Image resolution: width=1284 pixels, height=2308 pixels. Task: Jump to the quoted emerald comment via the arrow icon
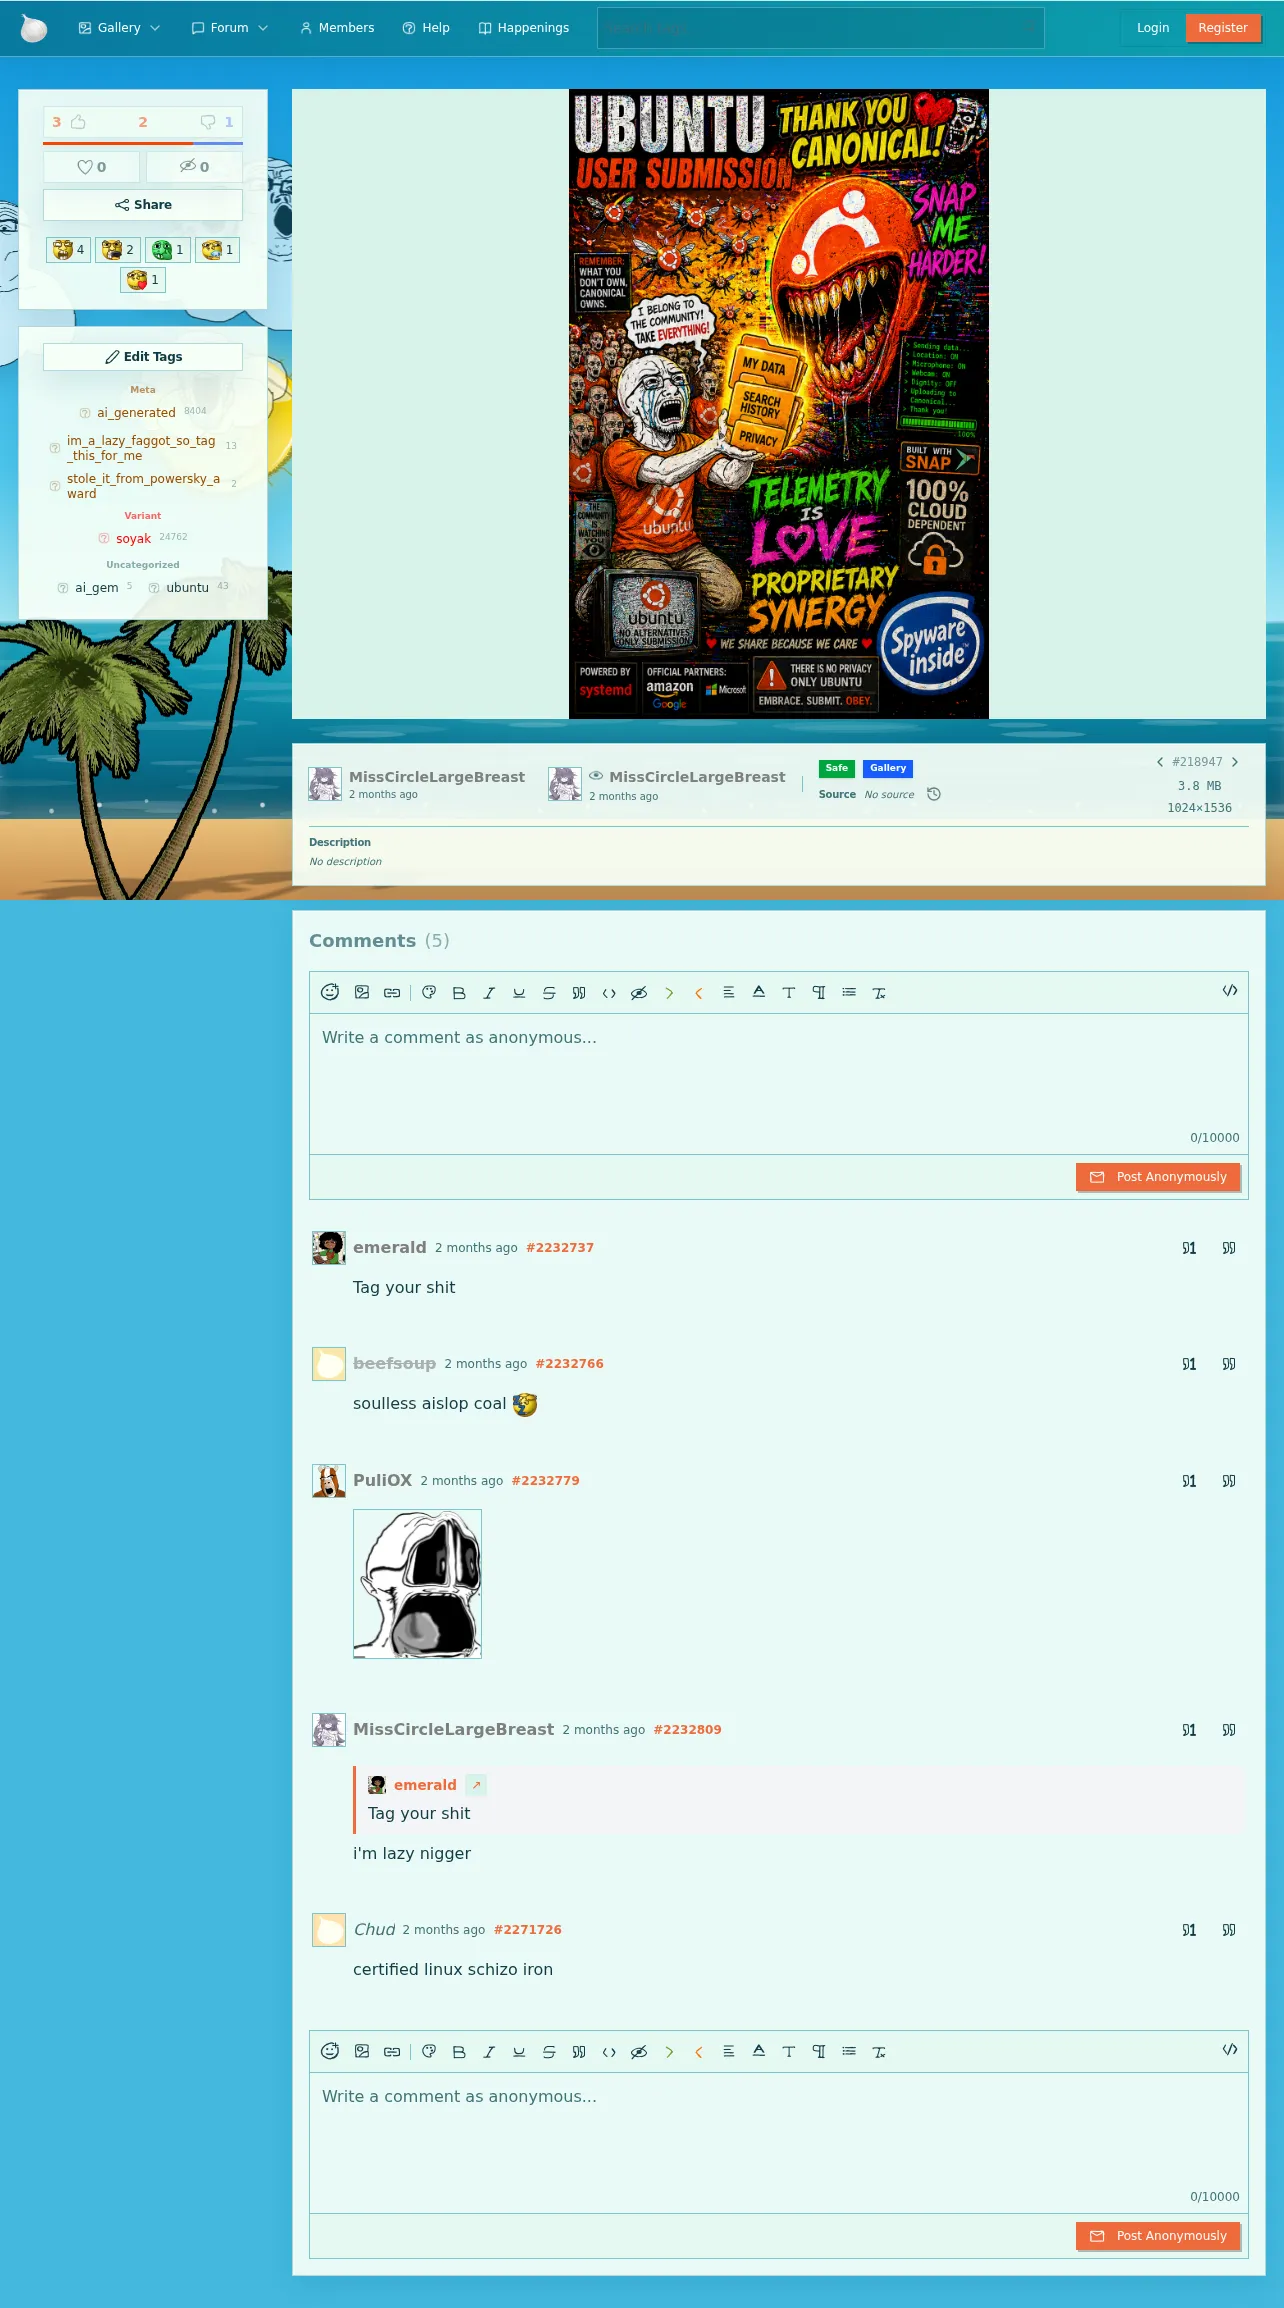pos(476,1785)
